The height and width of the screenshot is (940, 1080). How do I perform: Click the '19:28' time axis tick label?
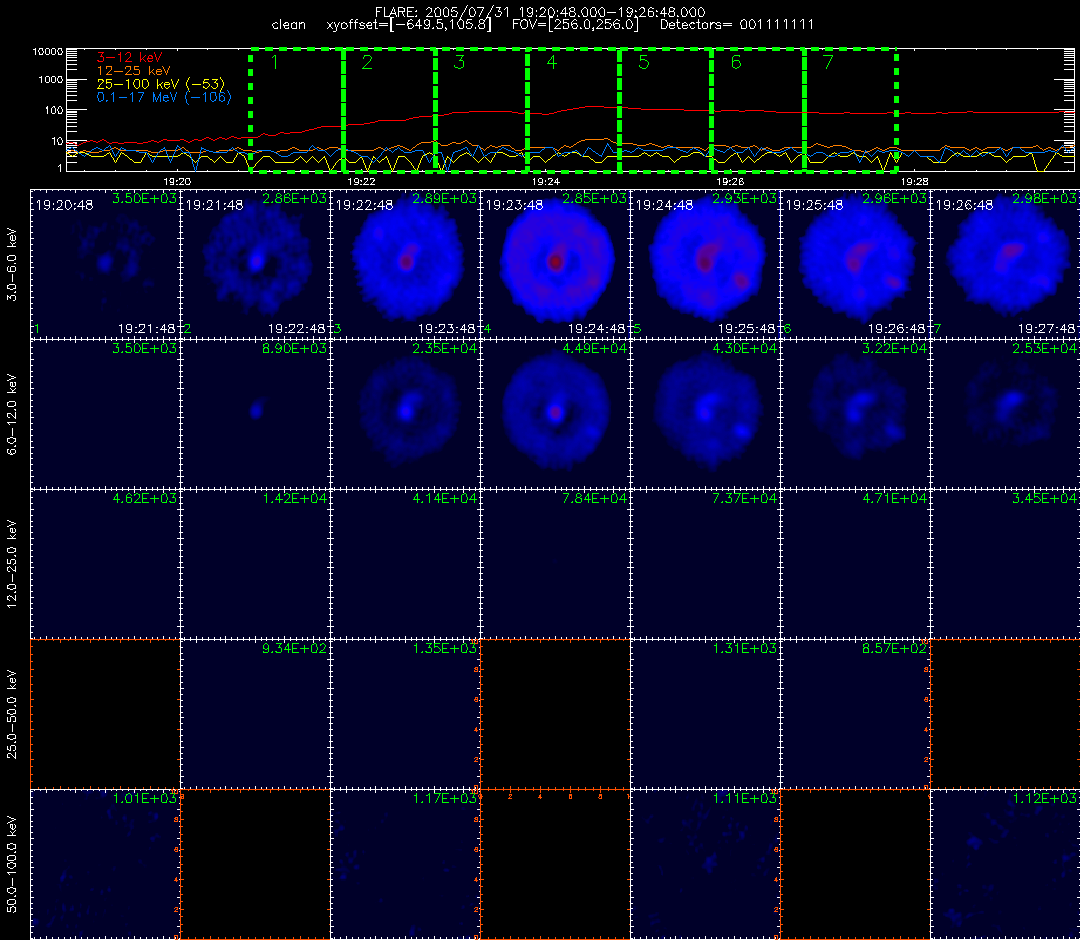click(915, 181)
